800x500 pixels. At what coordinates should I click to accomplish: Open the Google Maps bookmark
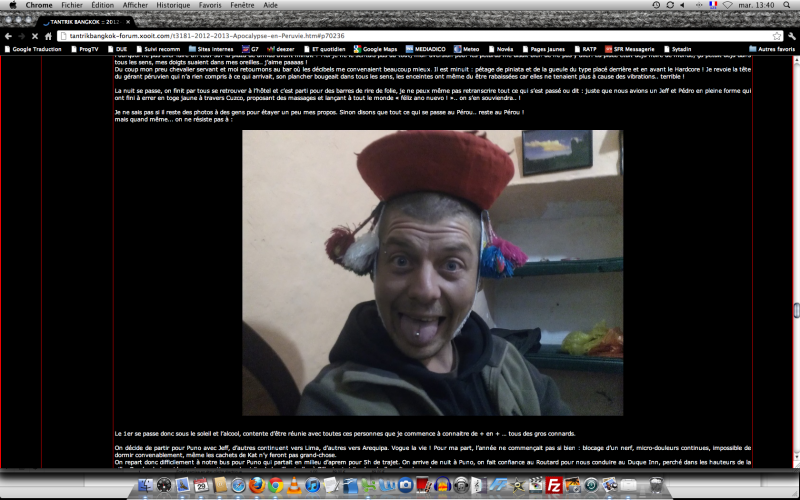pyautogui.click(x=376, y=49)
